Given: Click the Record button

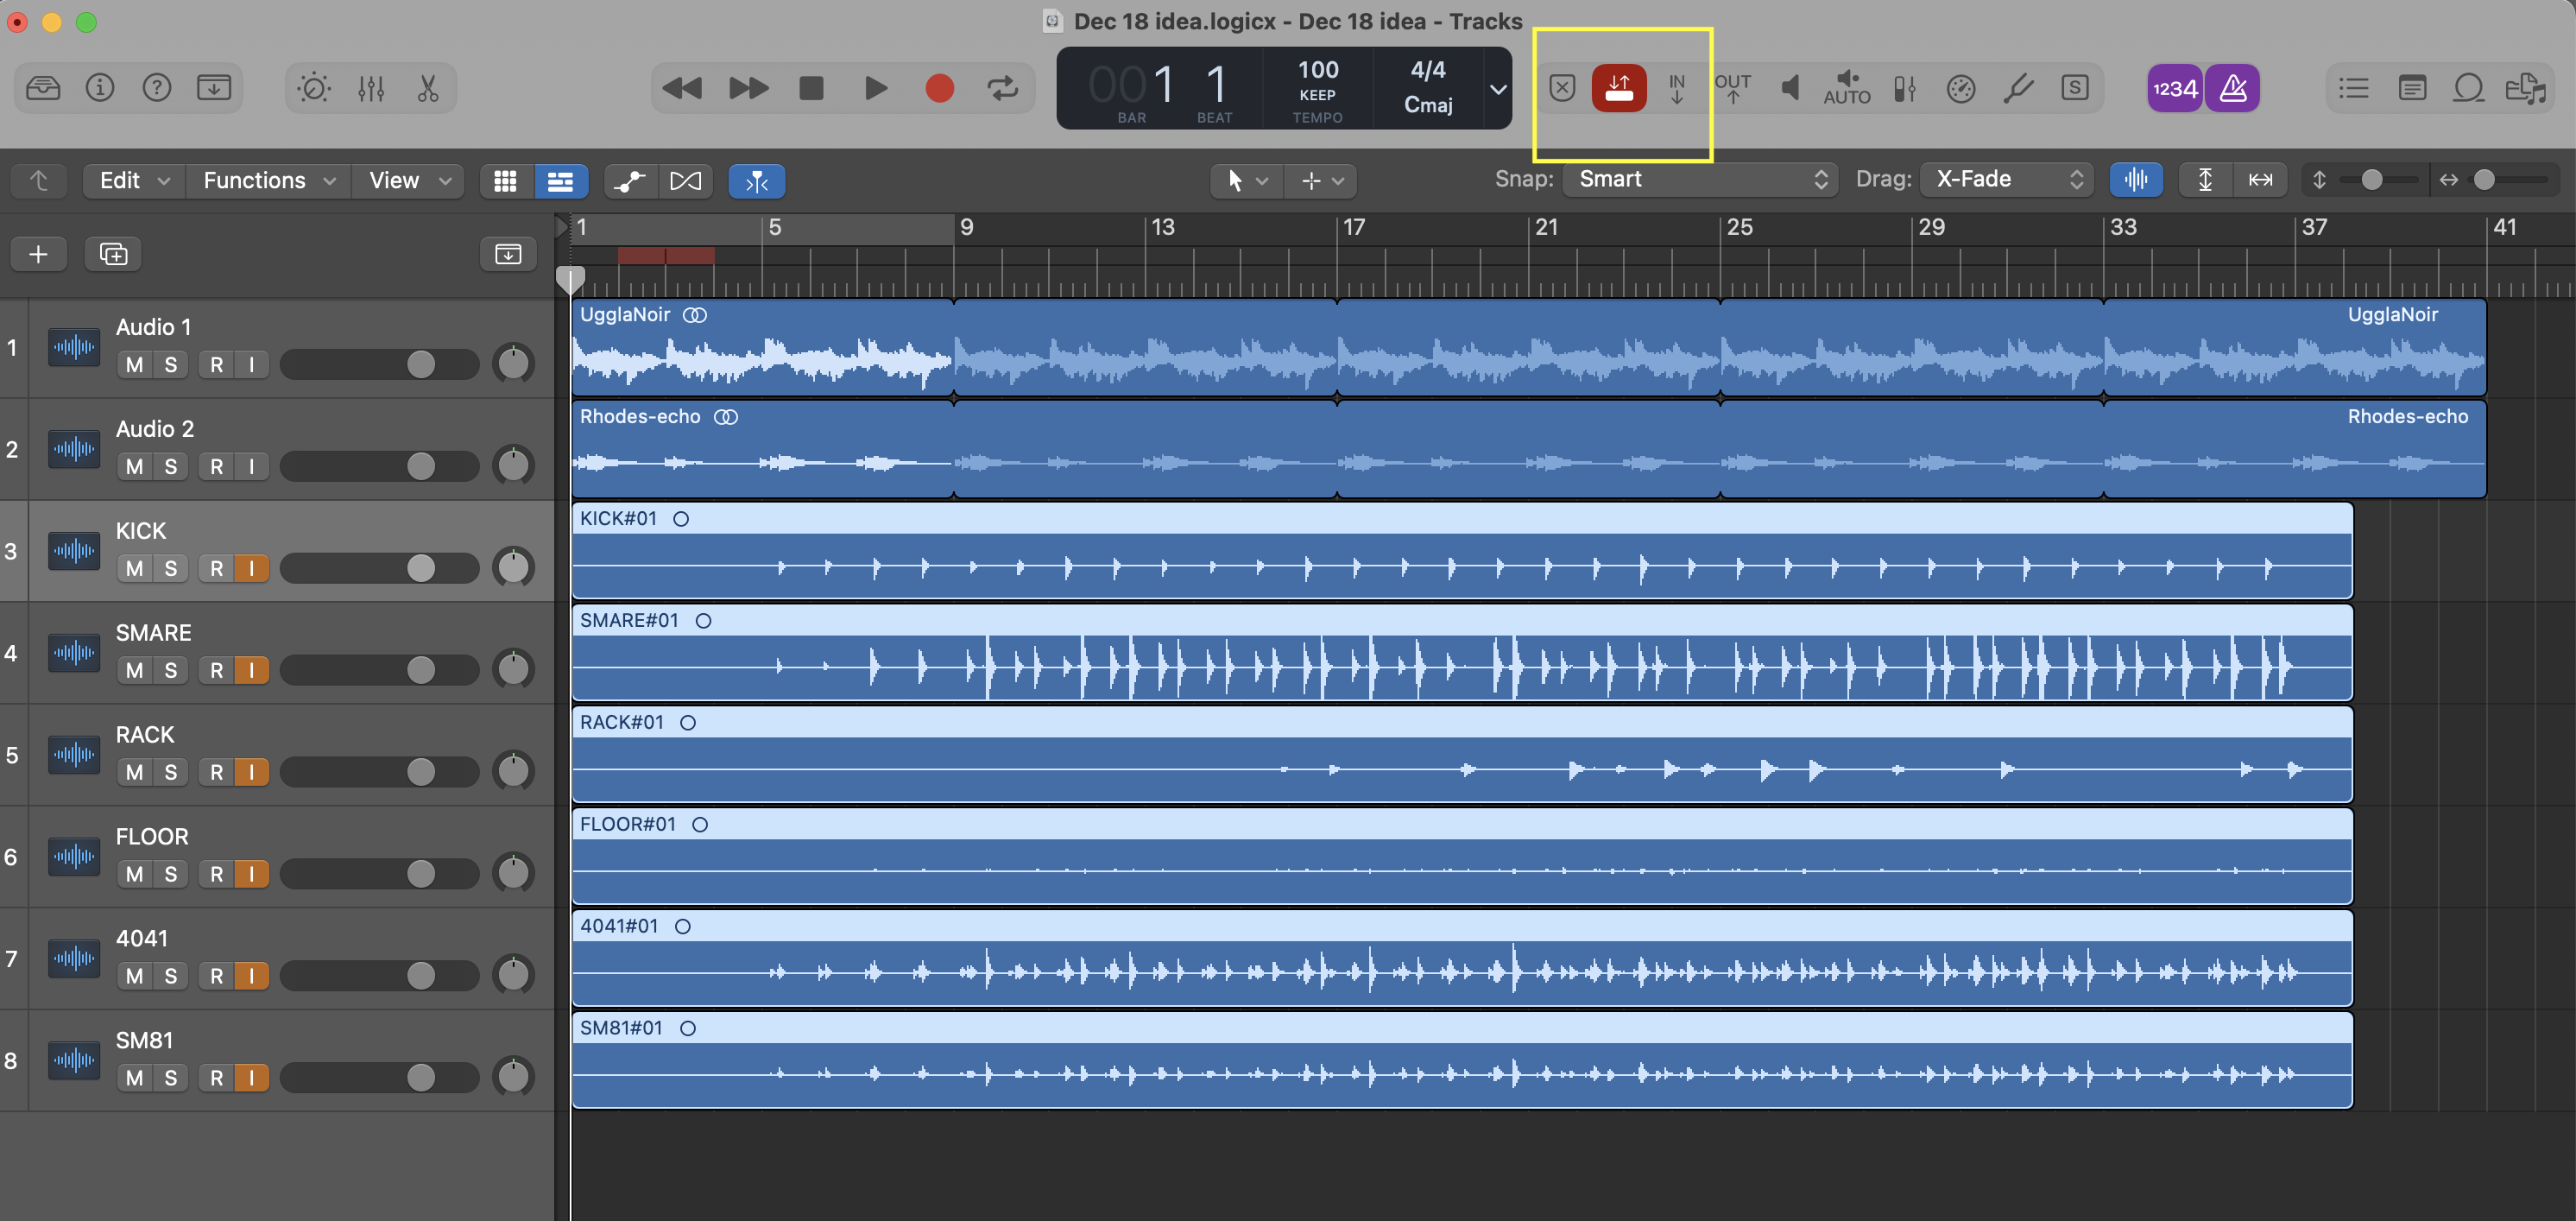Looking at the screenshot, I should click(939, 88).
